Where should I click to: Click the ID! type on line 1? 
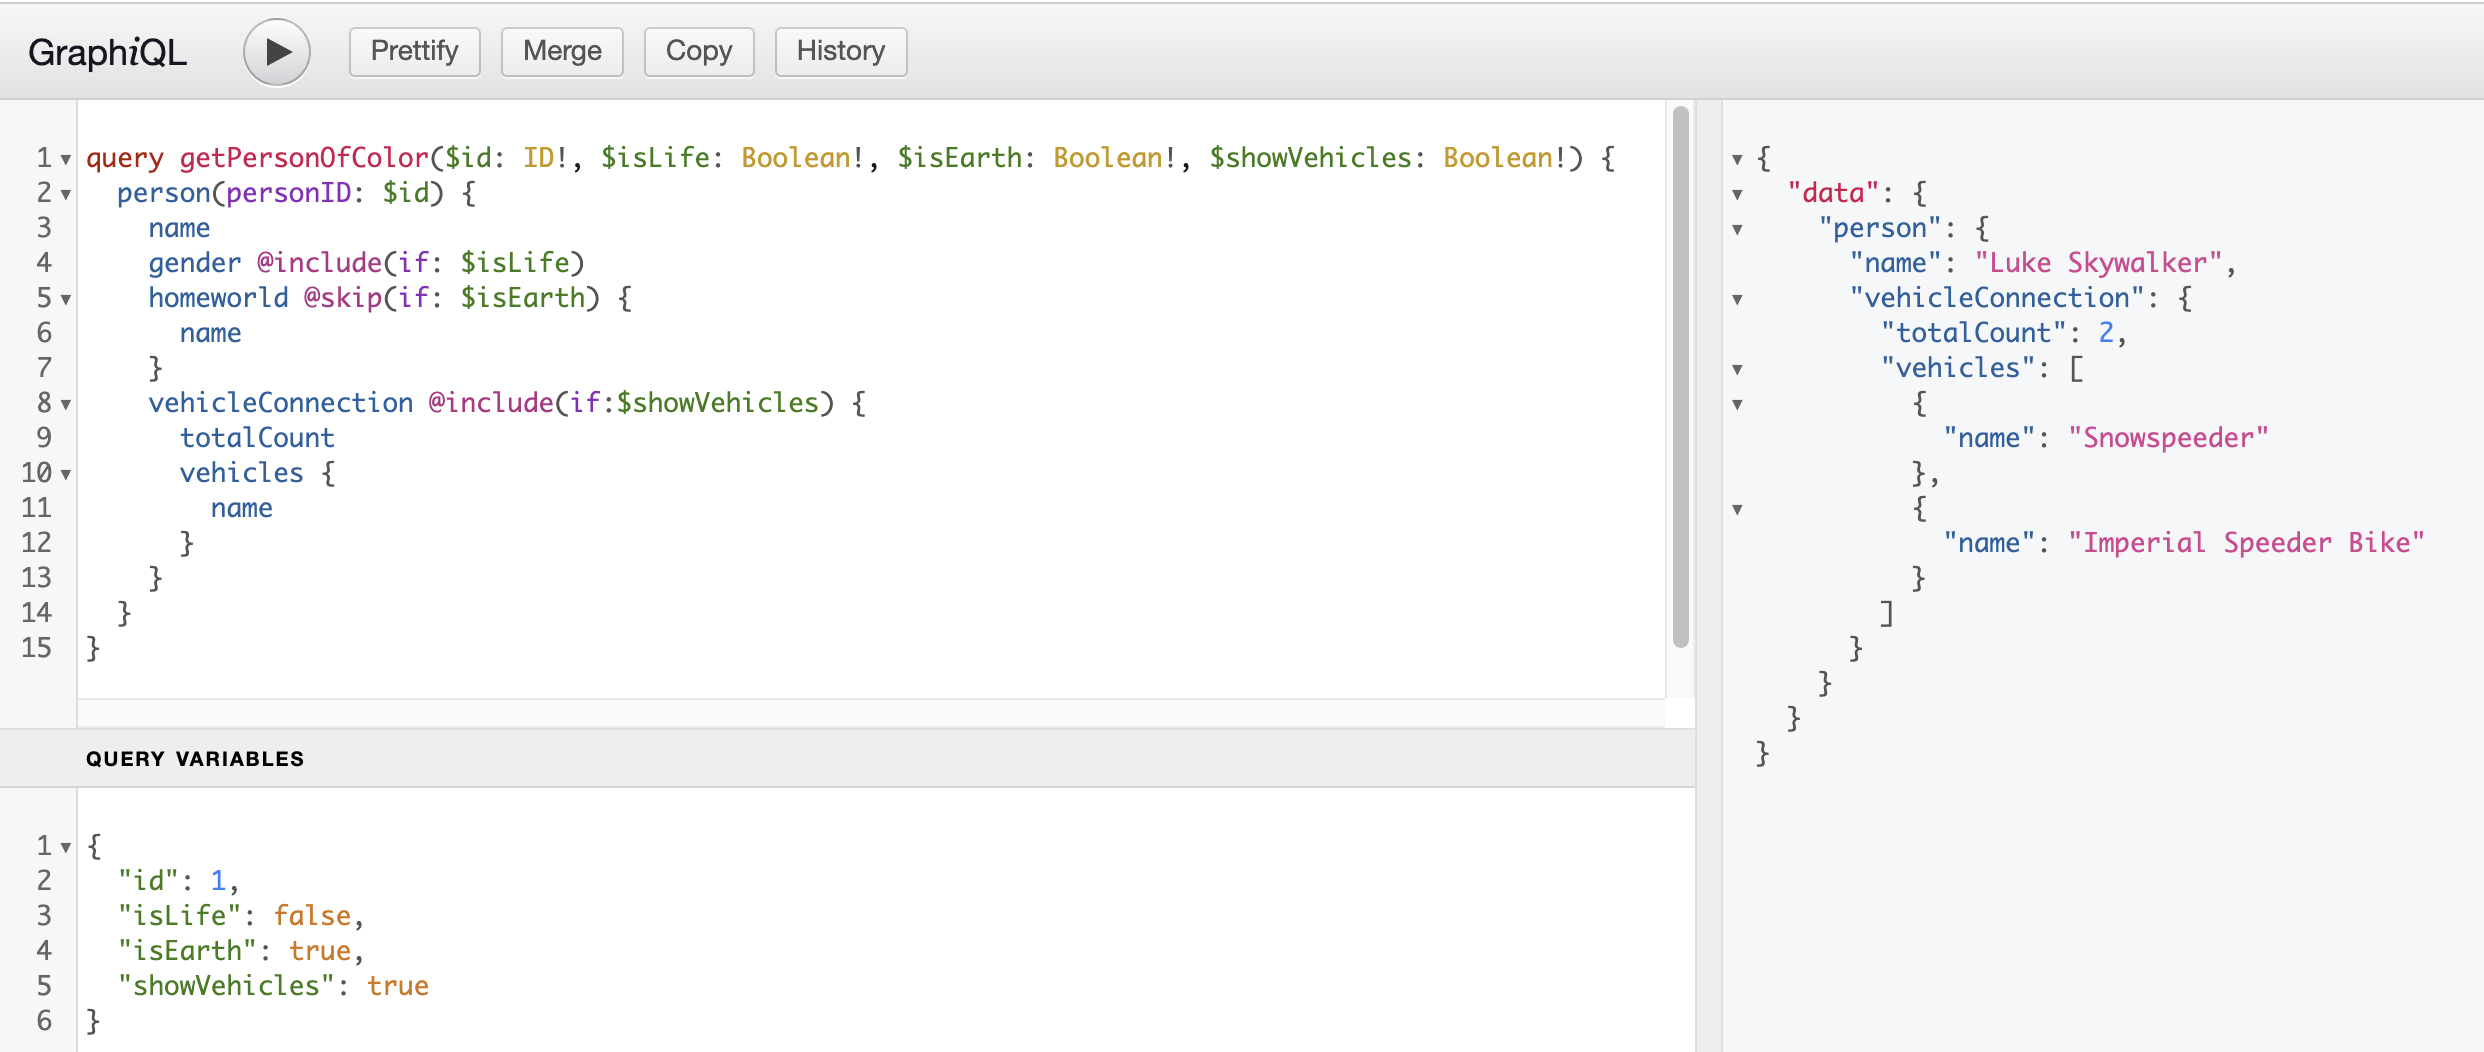click(545, 158)
